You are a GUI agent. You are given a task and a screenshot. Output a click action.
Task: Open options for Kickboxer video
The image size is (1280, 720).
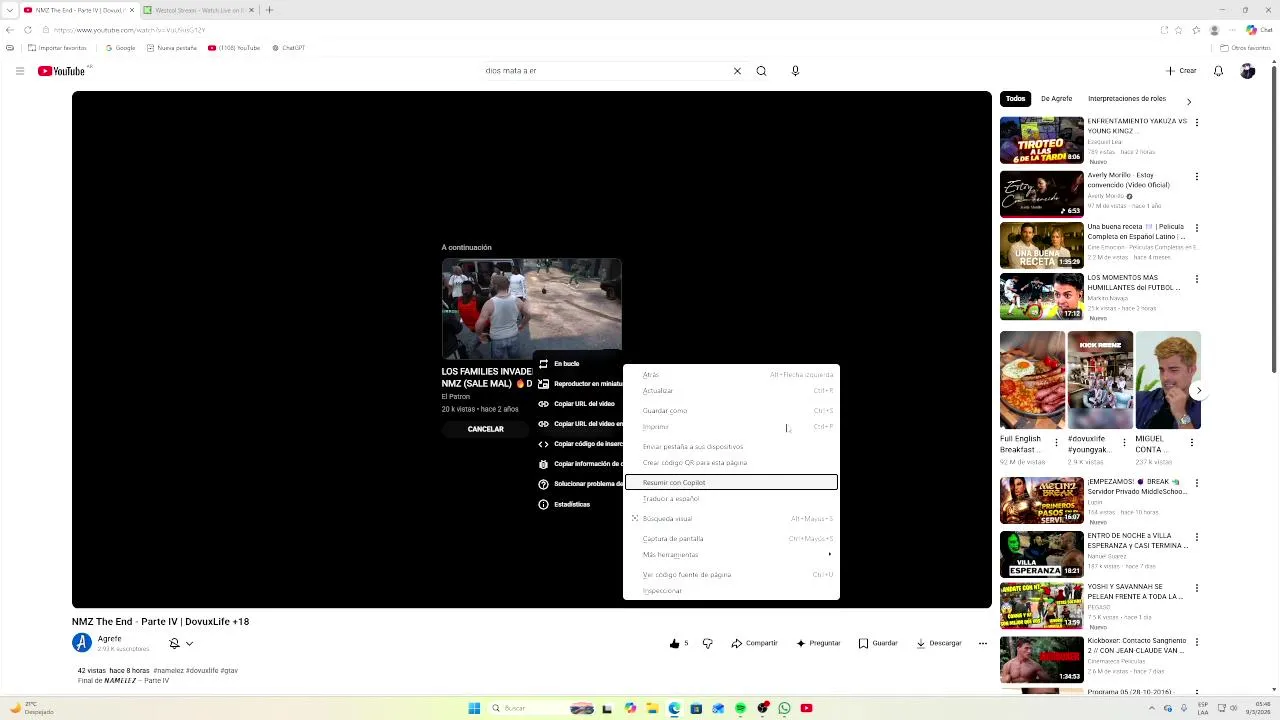point(1197,642)
